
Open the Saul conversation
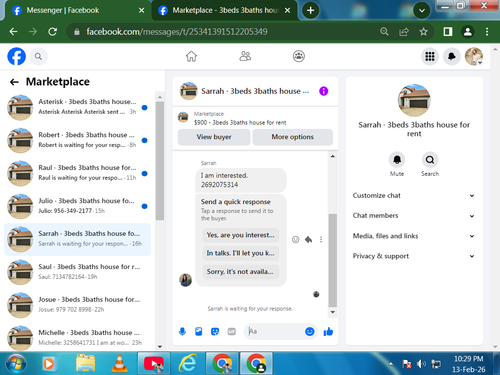(77, 272)
